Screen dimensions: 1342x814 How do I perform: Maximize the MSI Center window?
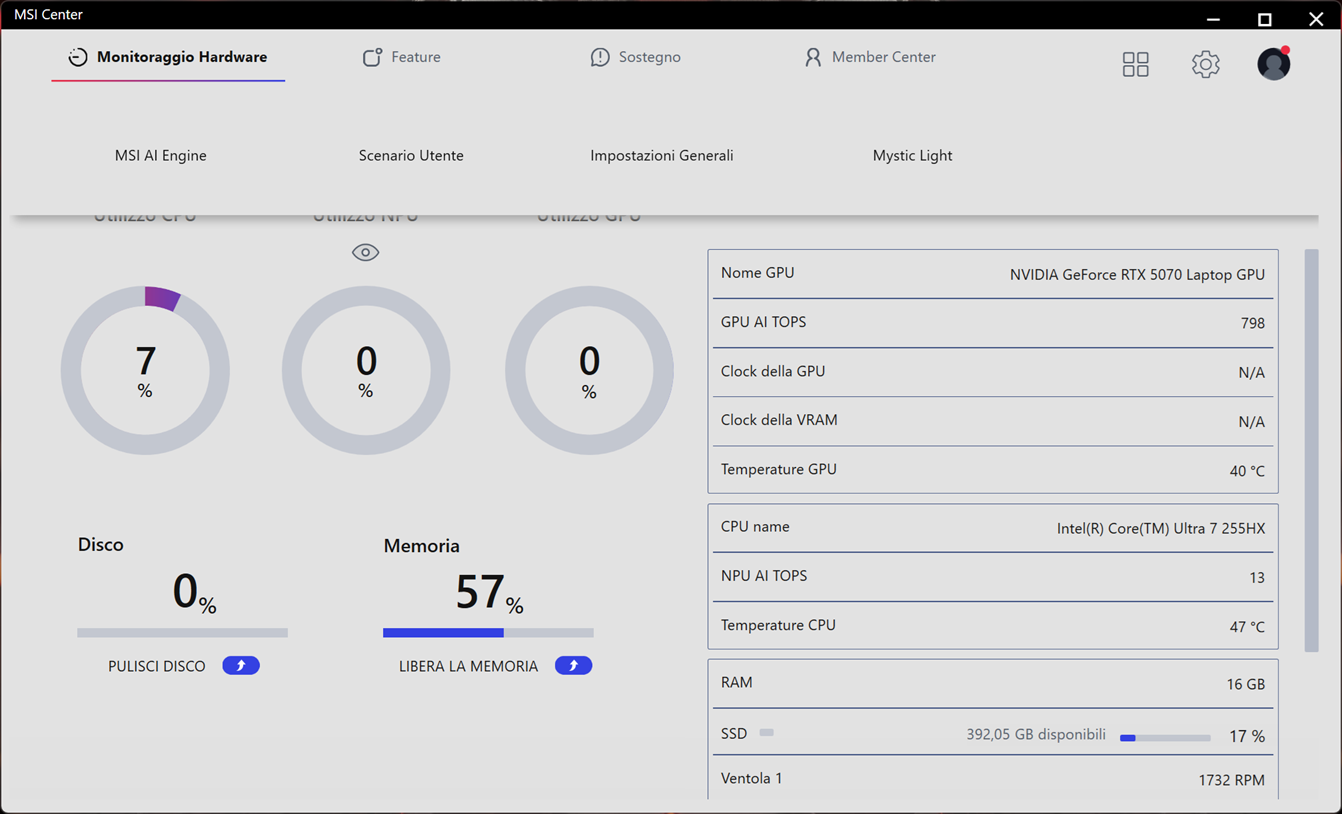click(x=1264, y=18)
